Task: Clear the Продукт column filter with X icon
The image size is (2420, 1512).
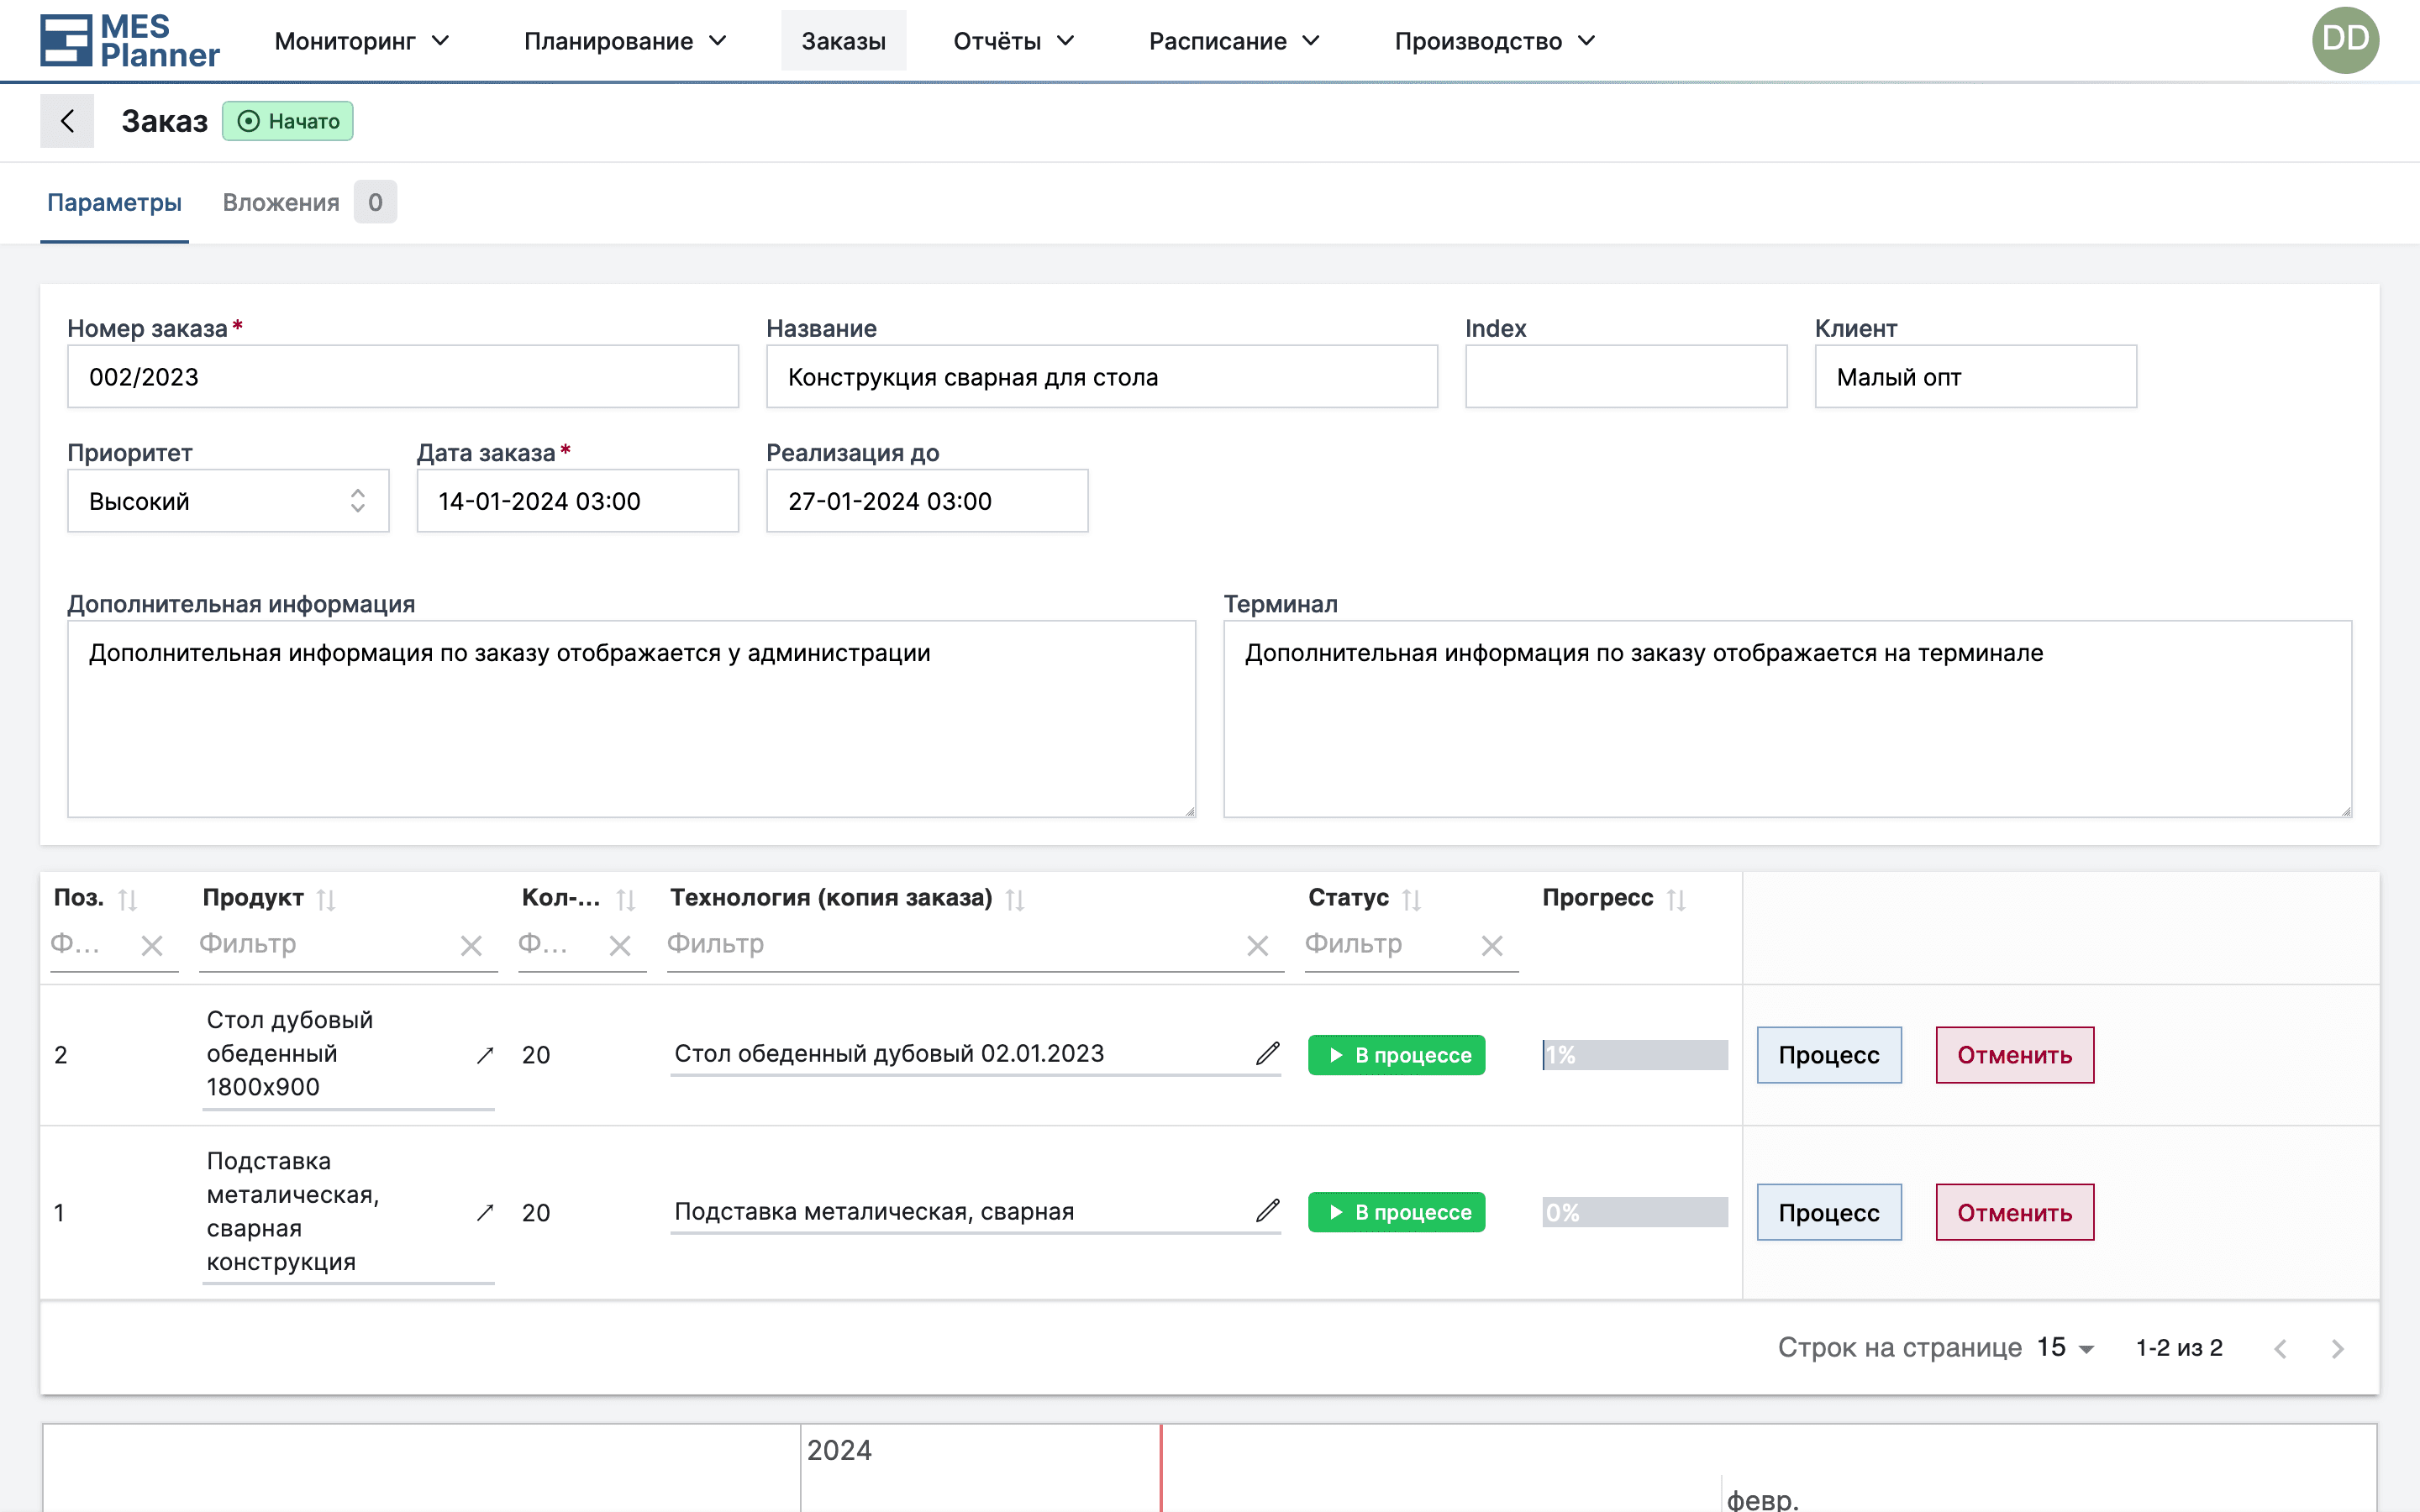Action: tap(472, 944)
